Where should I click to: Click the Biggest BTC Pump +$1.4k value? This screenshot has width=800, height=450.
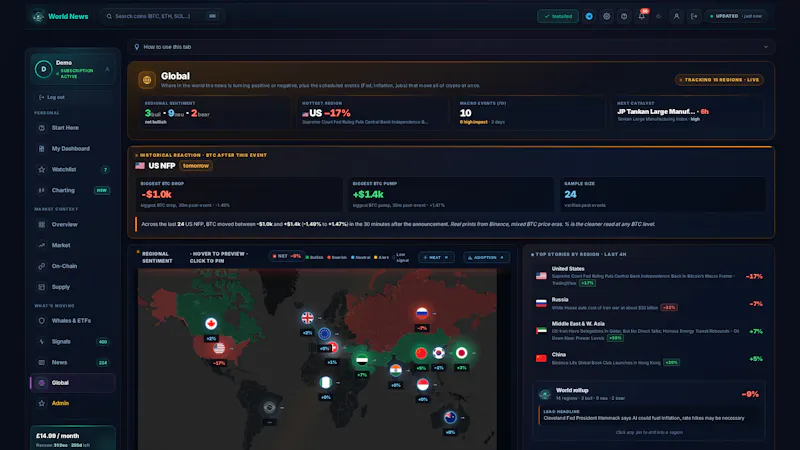[368, 194]
